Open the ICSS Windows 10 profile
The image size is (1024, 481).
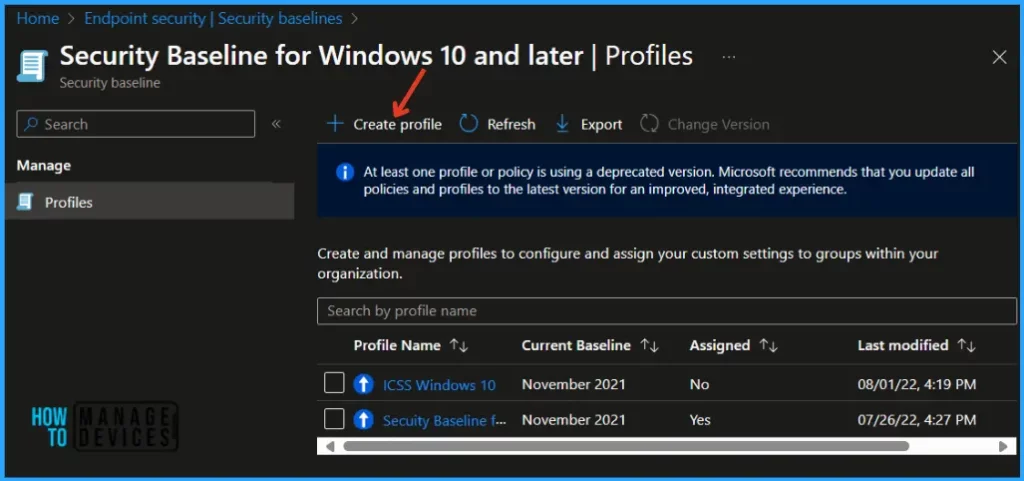[439, 384]
